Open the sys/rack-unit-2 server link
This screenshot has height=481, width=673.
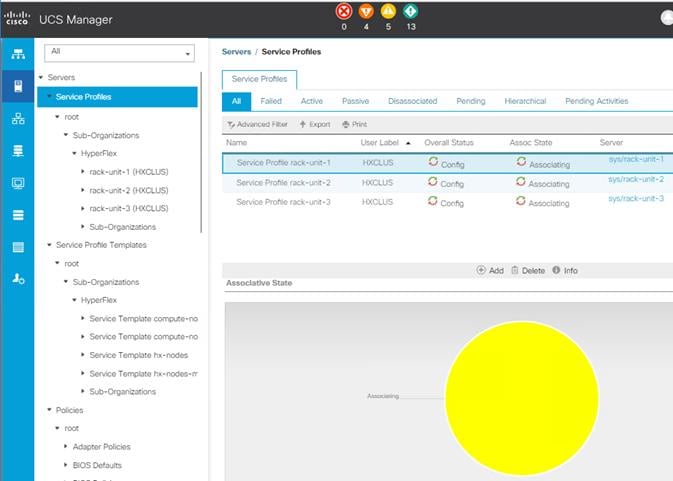click(636, 179)
